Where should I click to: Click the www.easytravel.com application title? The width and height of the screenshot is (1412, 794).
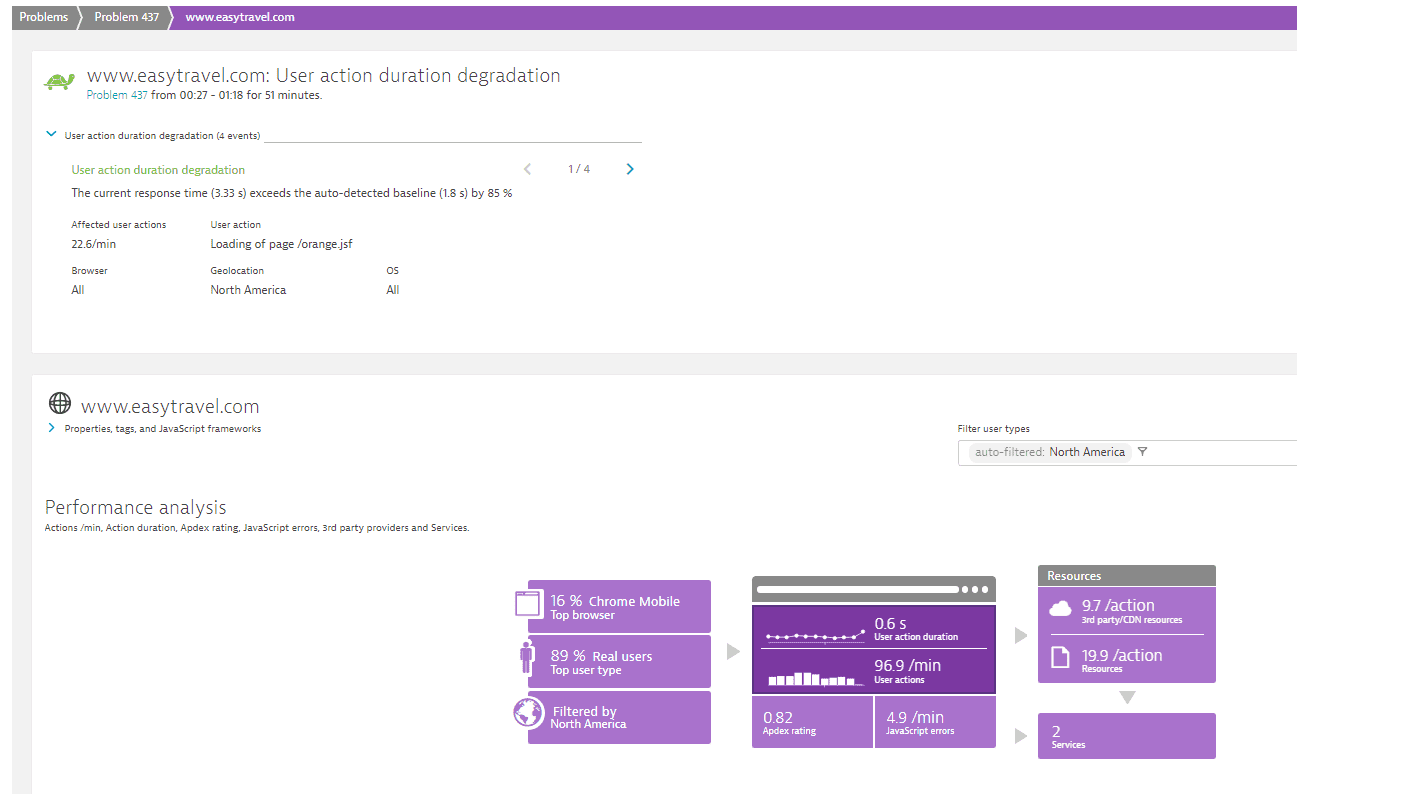point(170,406)
